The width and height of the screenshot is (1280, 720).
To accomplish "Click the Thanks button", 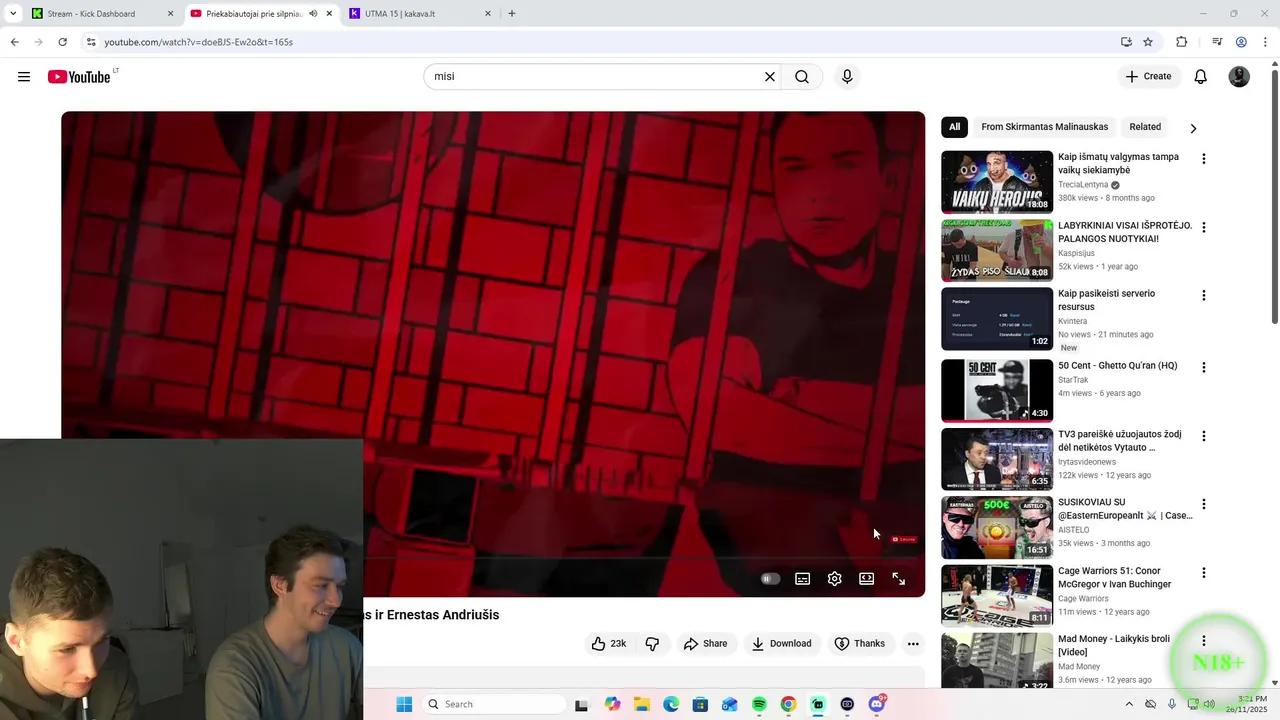I will click(x=860, y=644).
